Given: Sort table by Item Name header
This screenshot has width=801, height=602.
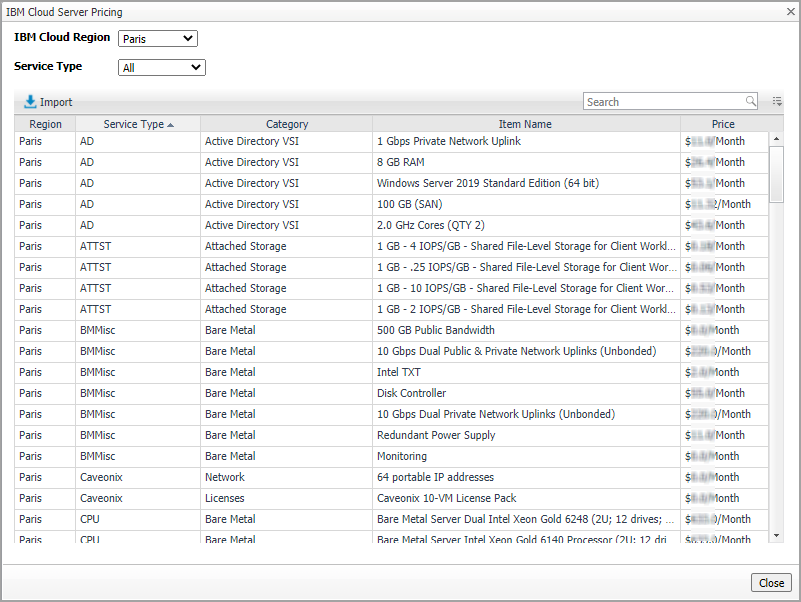Looking at the screenshot, I should pyautogui.click(x=525, y=125).
